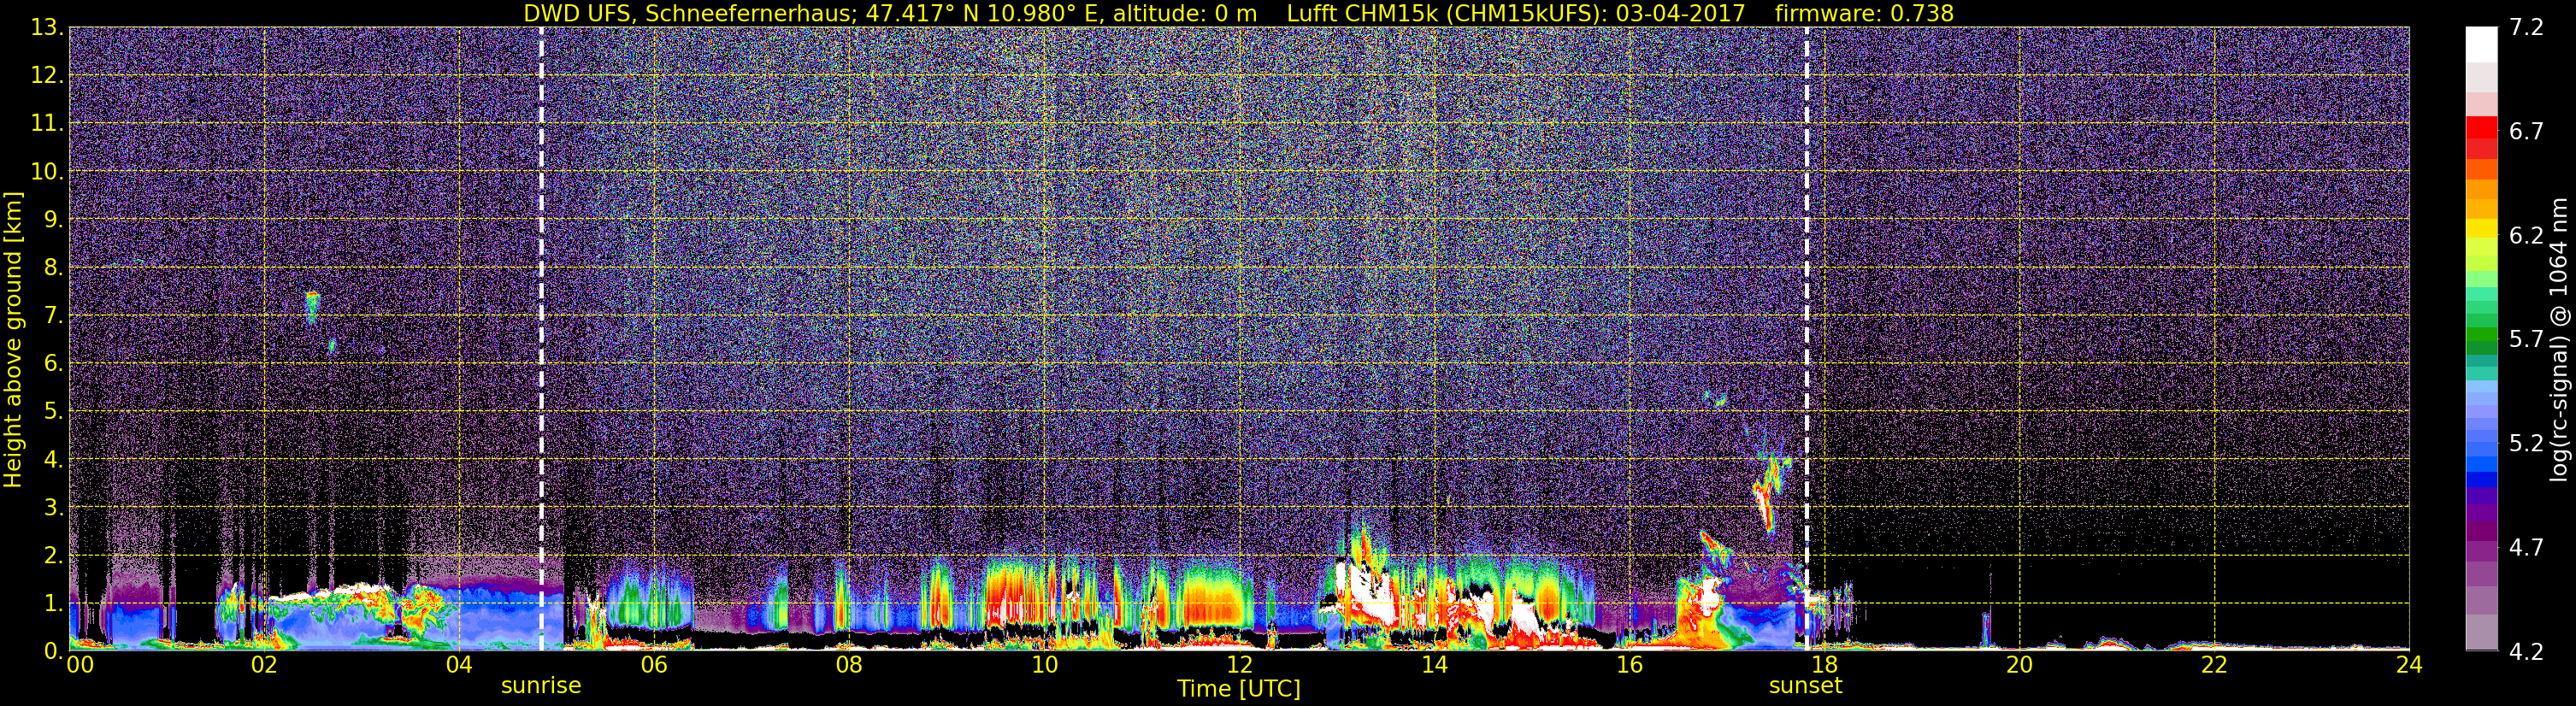Screen dimensions: 2576x706
Task: Click the white top segment of the colorbar
Action: pos(2481,44)
